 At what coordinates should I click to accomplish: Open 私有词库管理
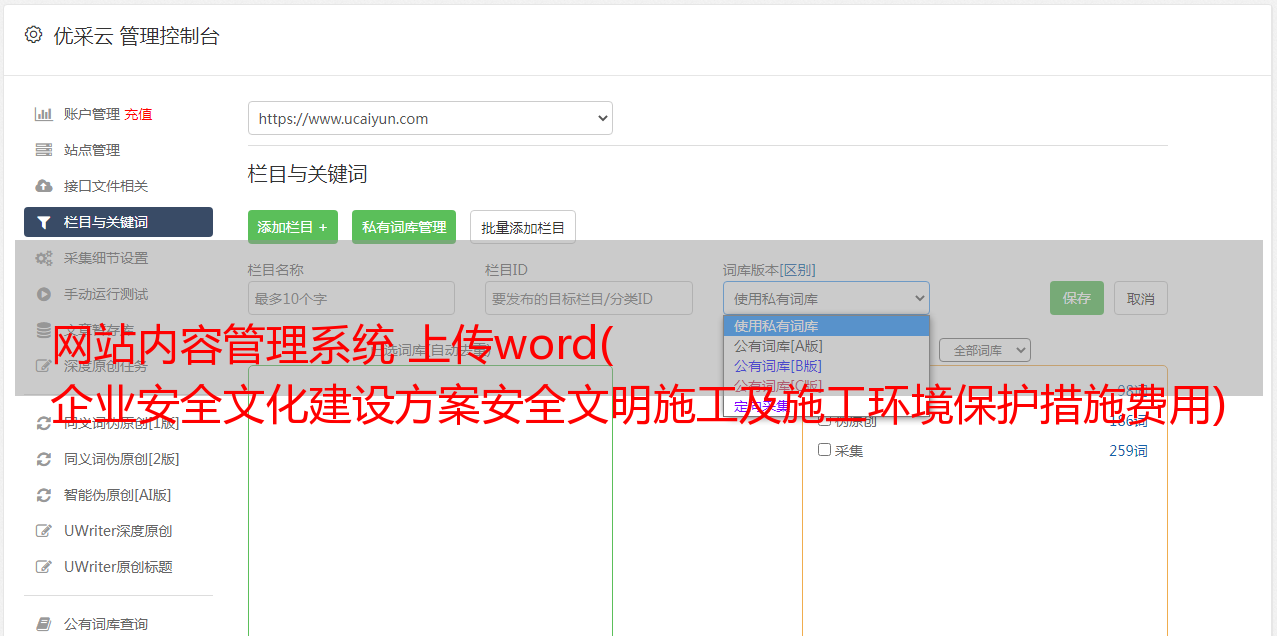point(404,227)
